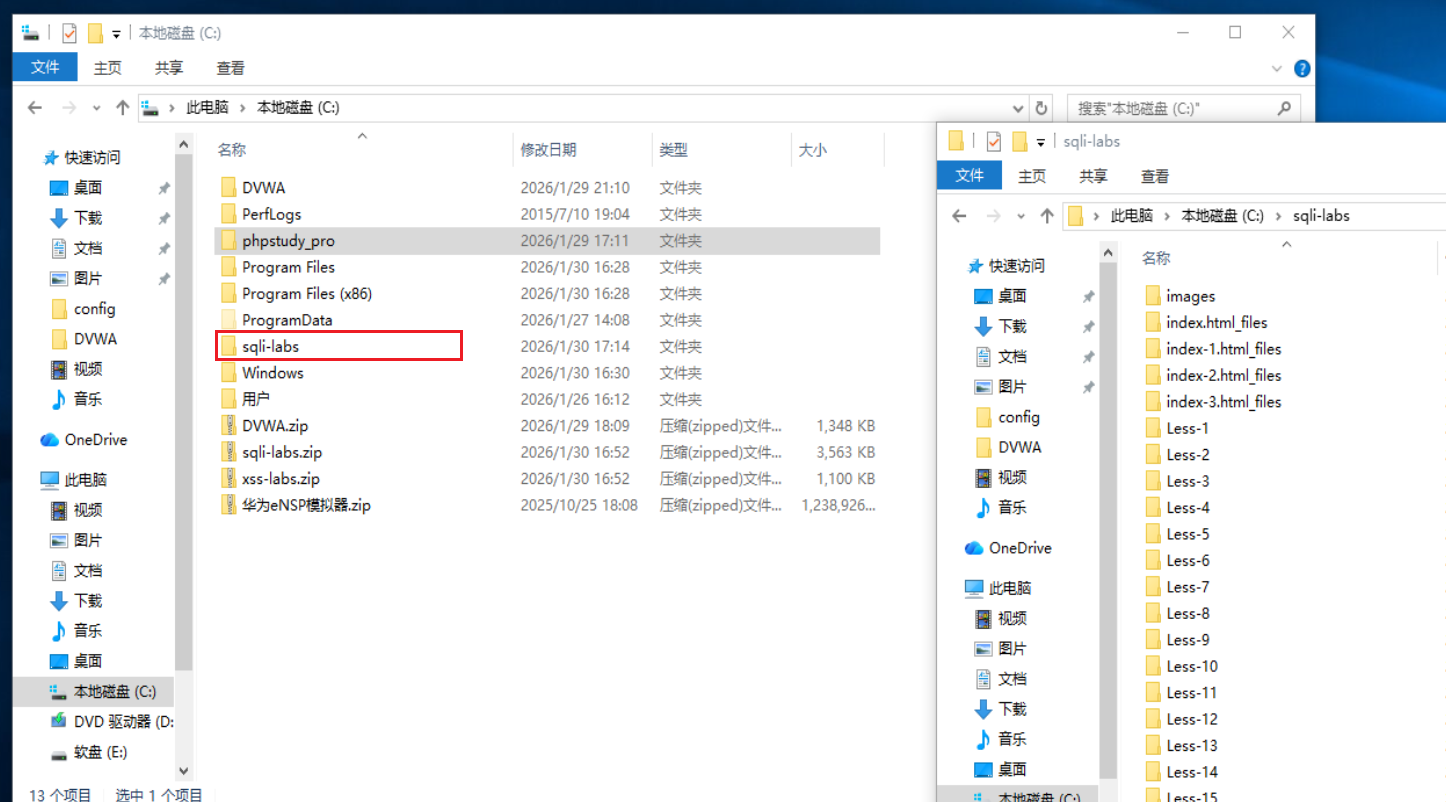
Task: Click the help icon in C: window
Action: click(x=1301, y=68)
